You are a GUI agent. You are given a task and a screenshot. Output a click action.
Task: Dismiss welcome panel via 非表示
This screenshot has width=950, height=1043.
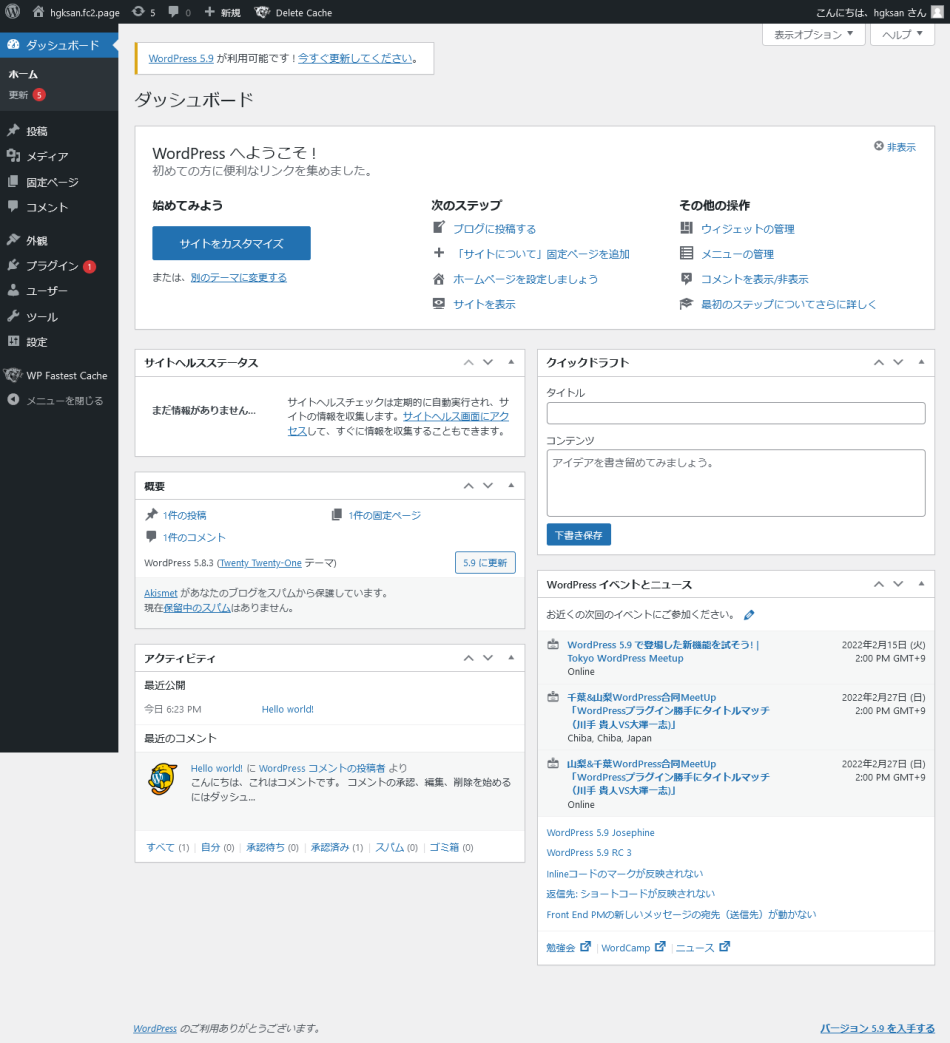point(895,147)
